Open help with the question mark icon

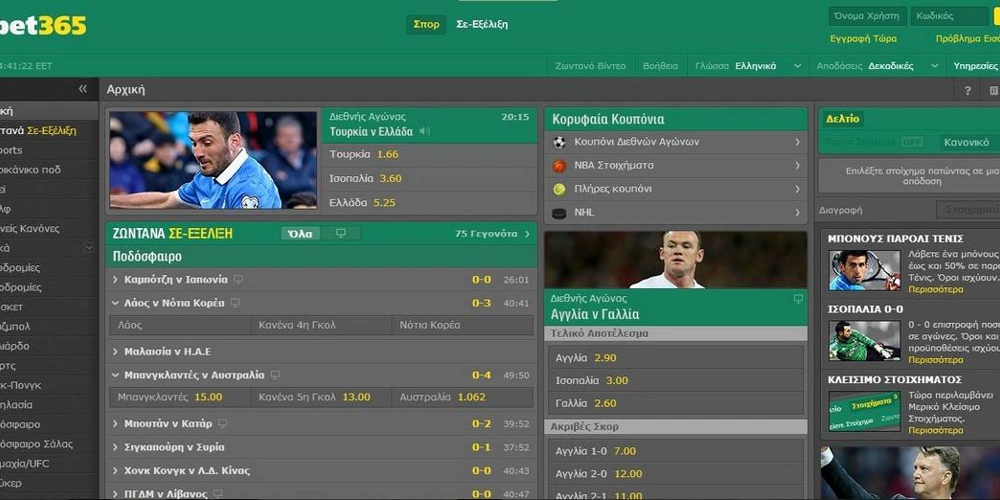(967, 91)
